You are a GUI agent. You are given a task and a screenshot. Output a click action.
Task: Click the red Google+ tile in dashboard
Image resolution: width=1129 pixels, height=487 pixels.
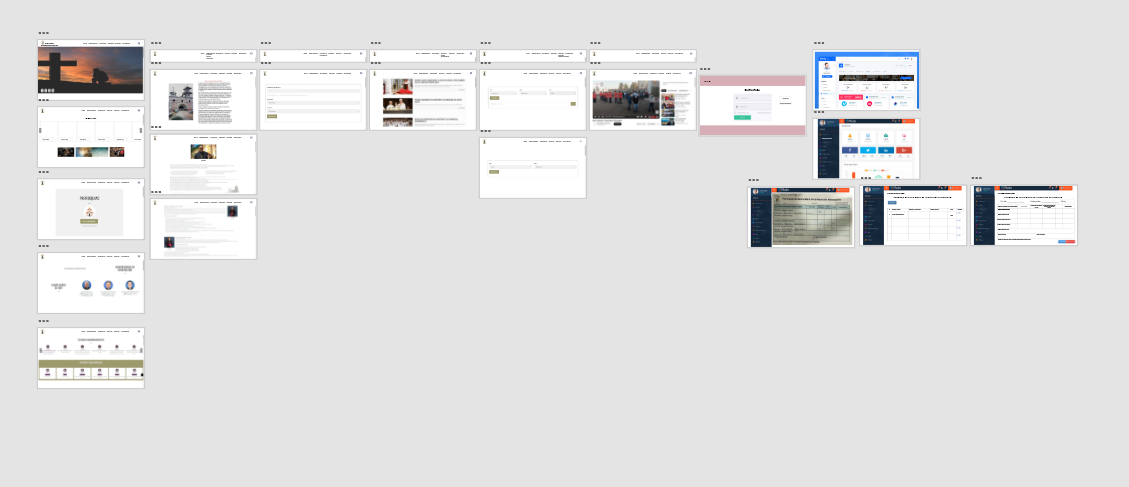903,150
